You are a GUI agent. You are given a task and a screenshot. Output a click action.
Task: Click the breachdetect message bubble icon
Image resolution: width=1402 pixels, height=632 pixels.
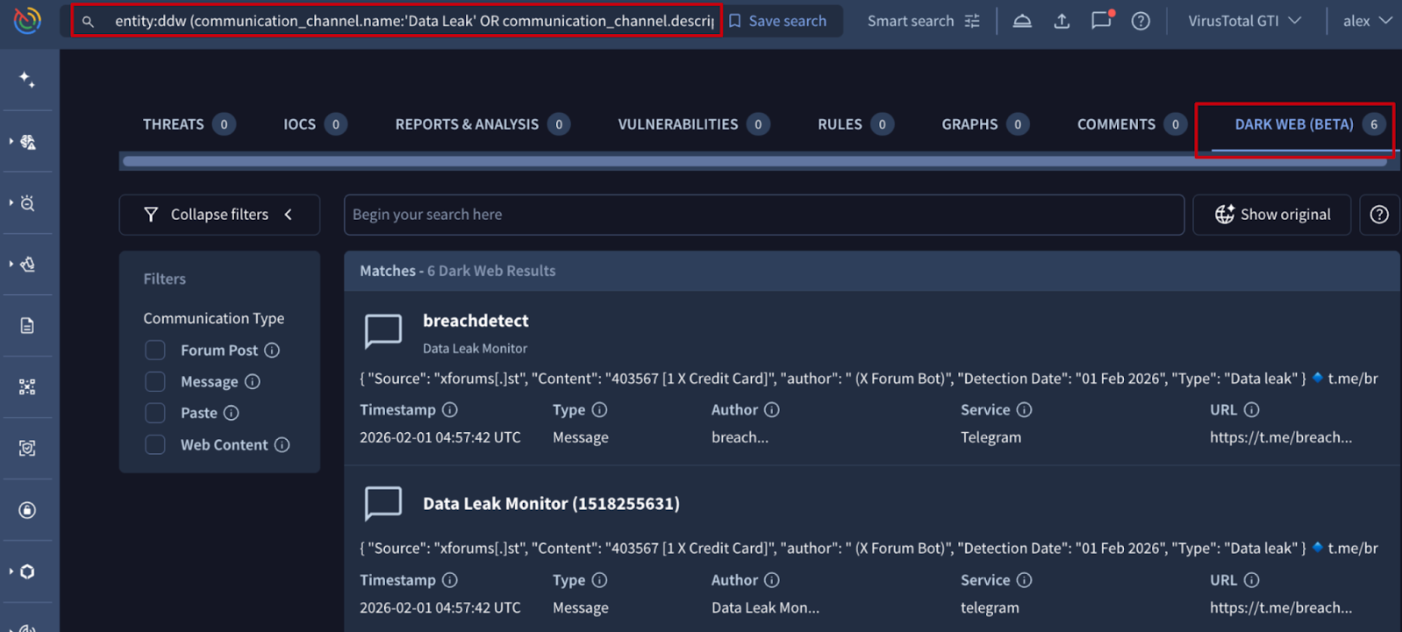[383, 331]
